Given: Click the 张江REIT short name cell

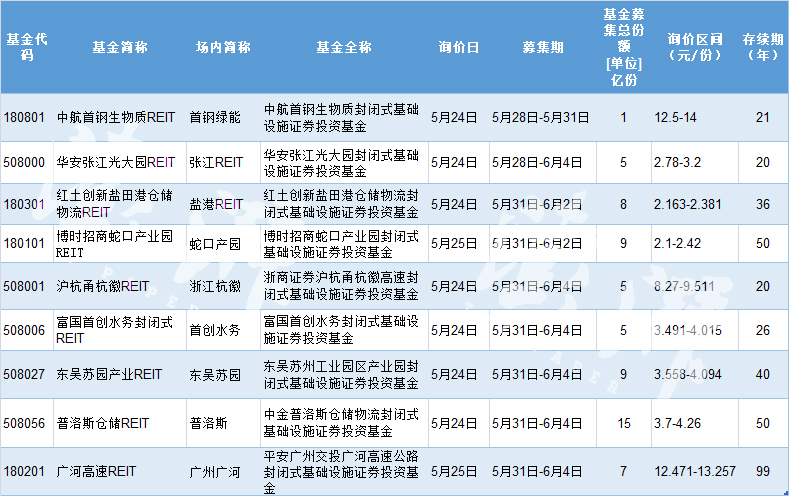Looking at the screenshot, I should (x=216, y=162).
